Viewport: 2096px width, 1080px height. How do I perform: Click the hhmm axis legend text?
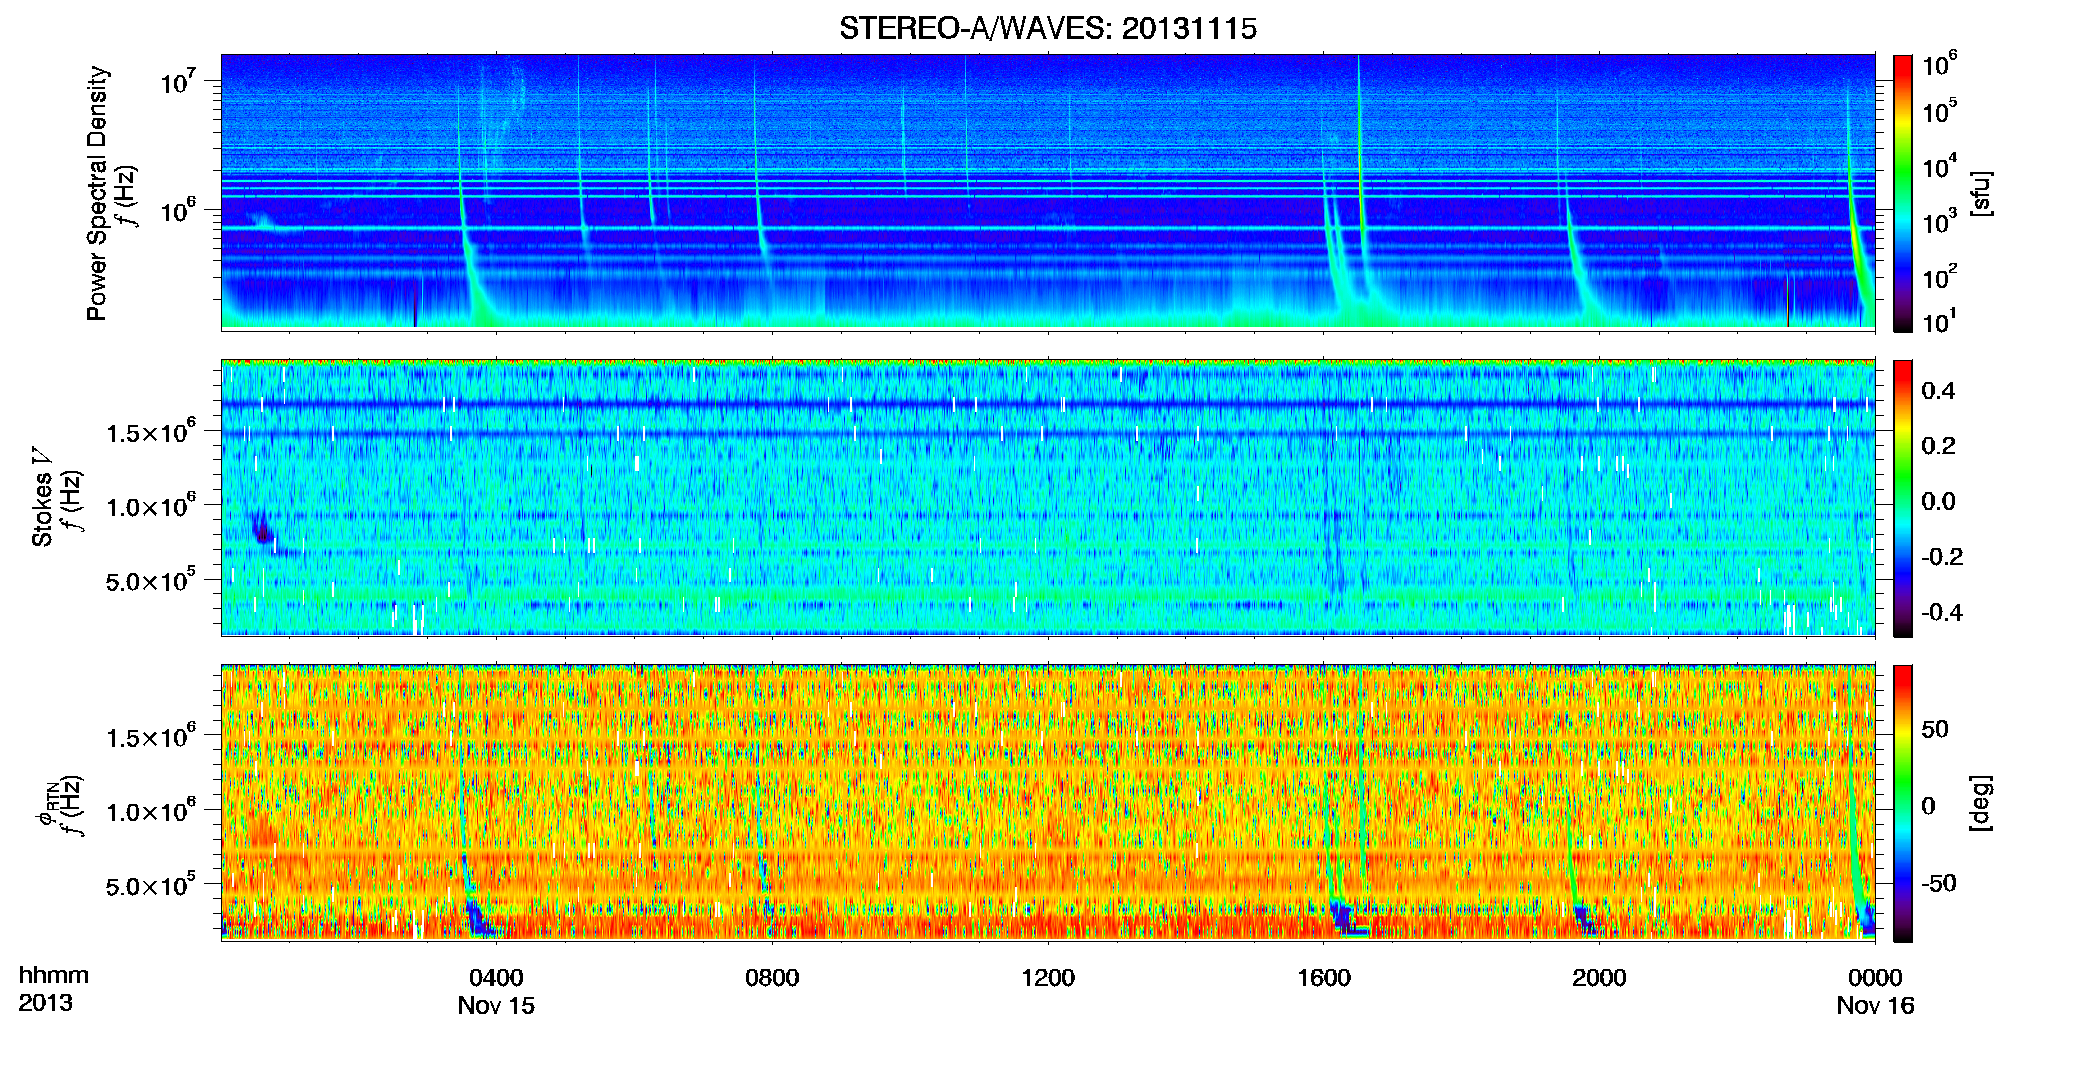tap(54, 976)
